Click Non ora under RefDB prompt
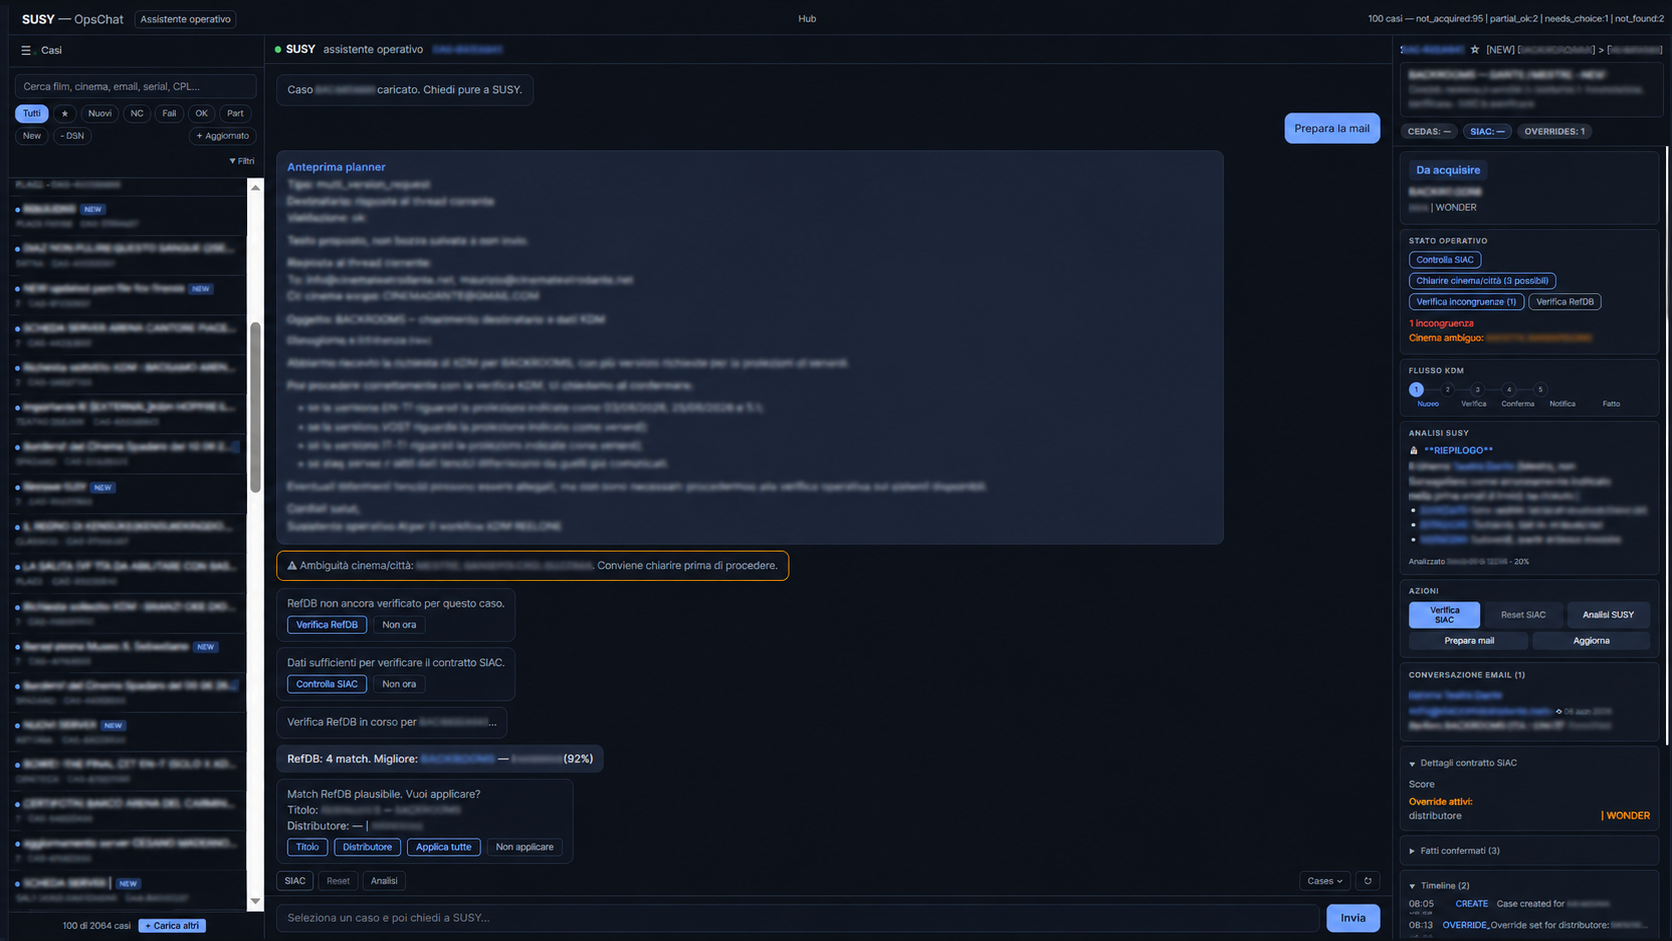Viewport: 1672px width, 941px height. click(x=399, y=625)
